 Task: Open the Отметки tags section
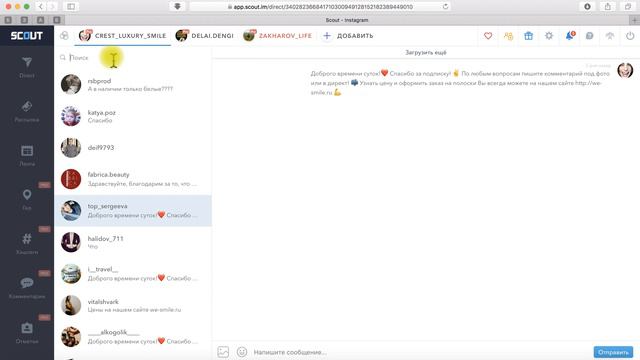coord(27,333)
